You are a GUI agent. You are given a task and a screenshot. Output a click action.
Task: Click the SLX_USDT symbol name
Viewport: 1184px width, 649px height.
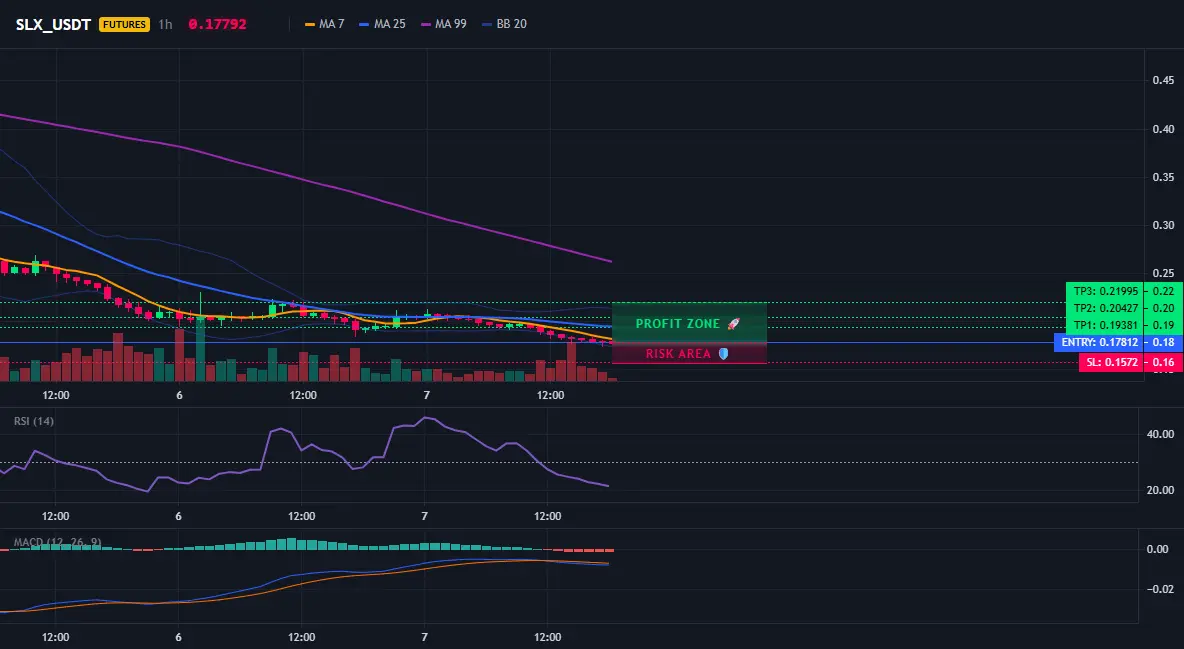click(54, 24)
